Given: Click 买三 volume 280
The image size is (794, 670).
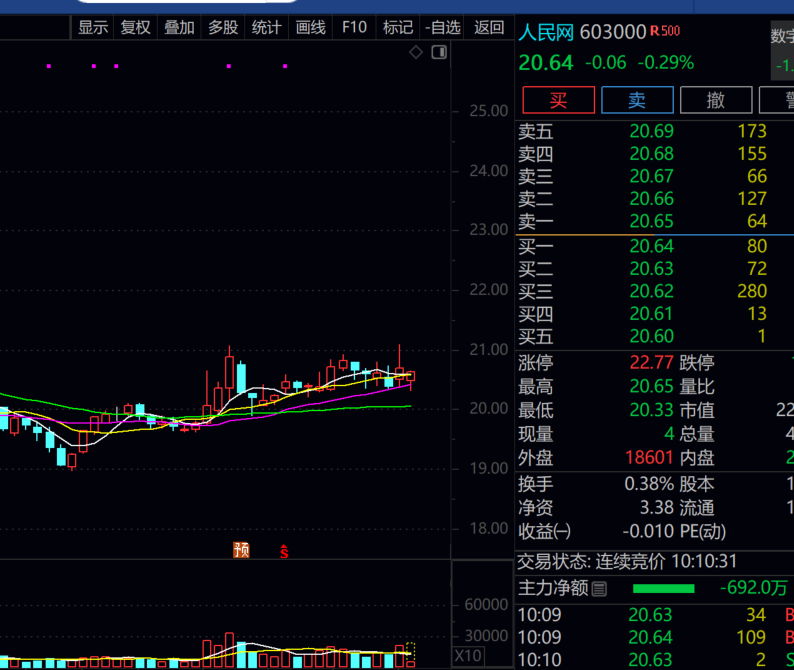Looking at the screenshot, I should click(752, 291).
